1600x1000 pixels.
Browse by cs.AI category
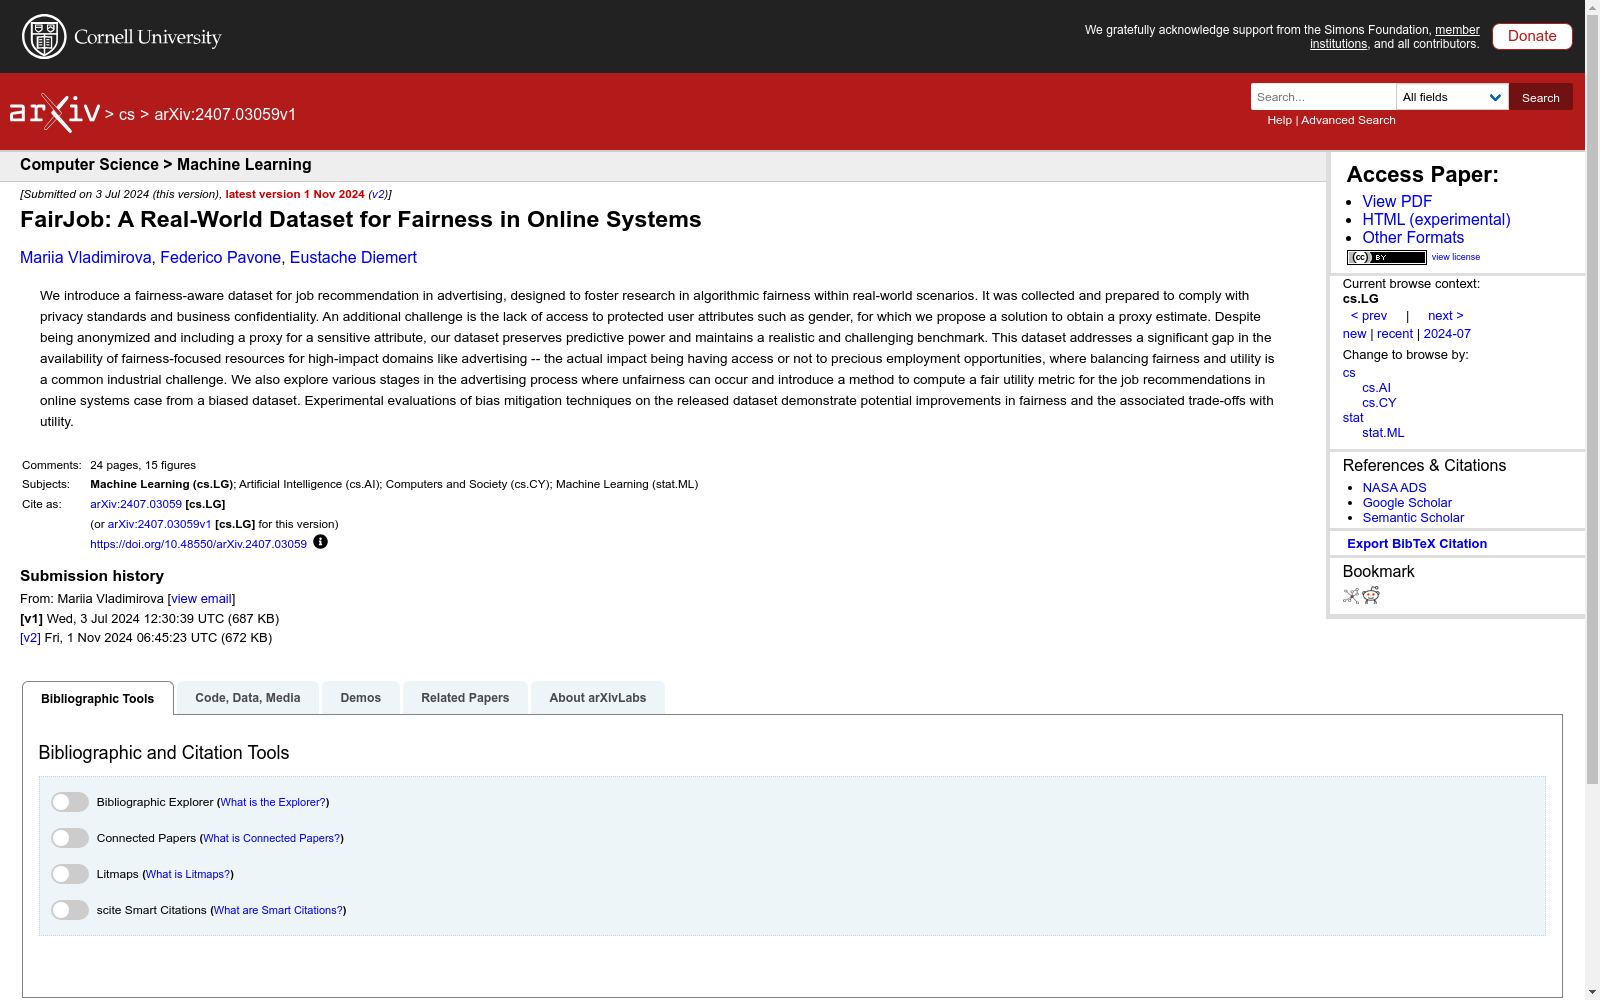(x=1376, y=388)
